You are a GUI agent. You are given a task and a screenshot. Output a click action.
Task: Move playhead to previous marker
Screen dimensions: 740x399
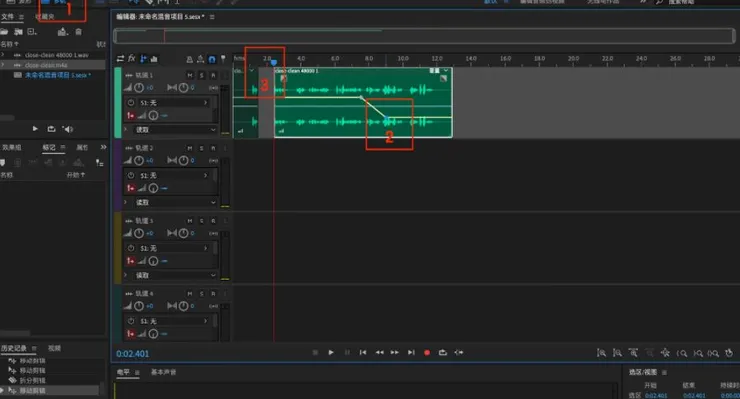(x=362, y=352)
